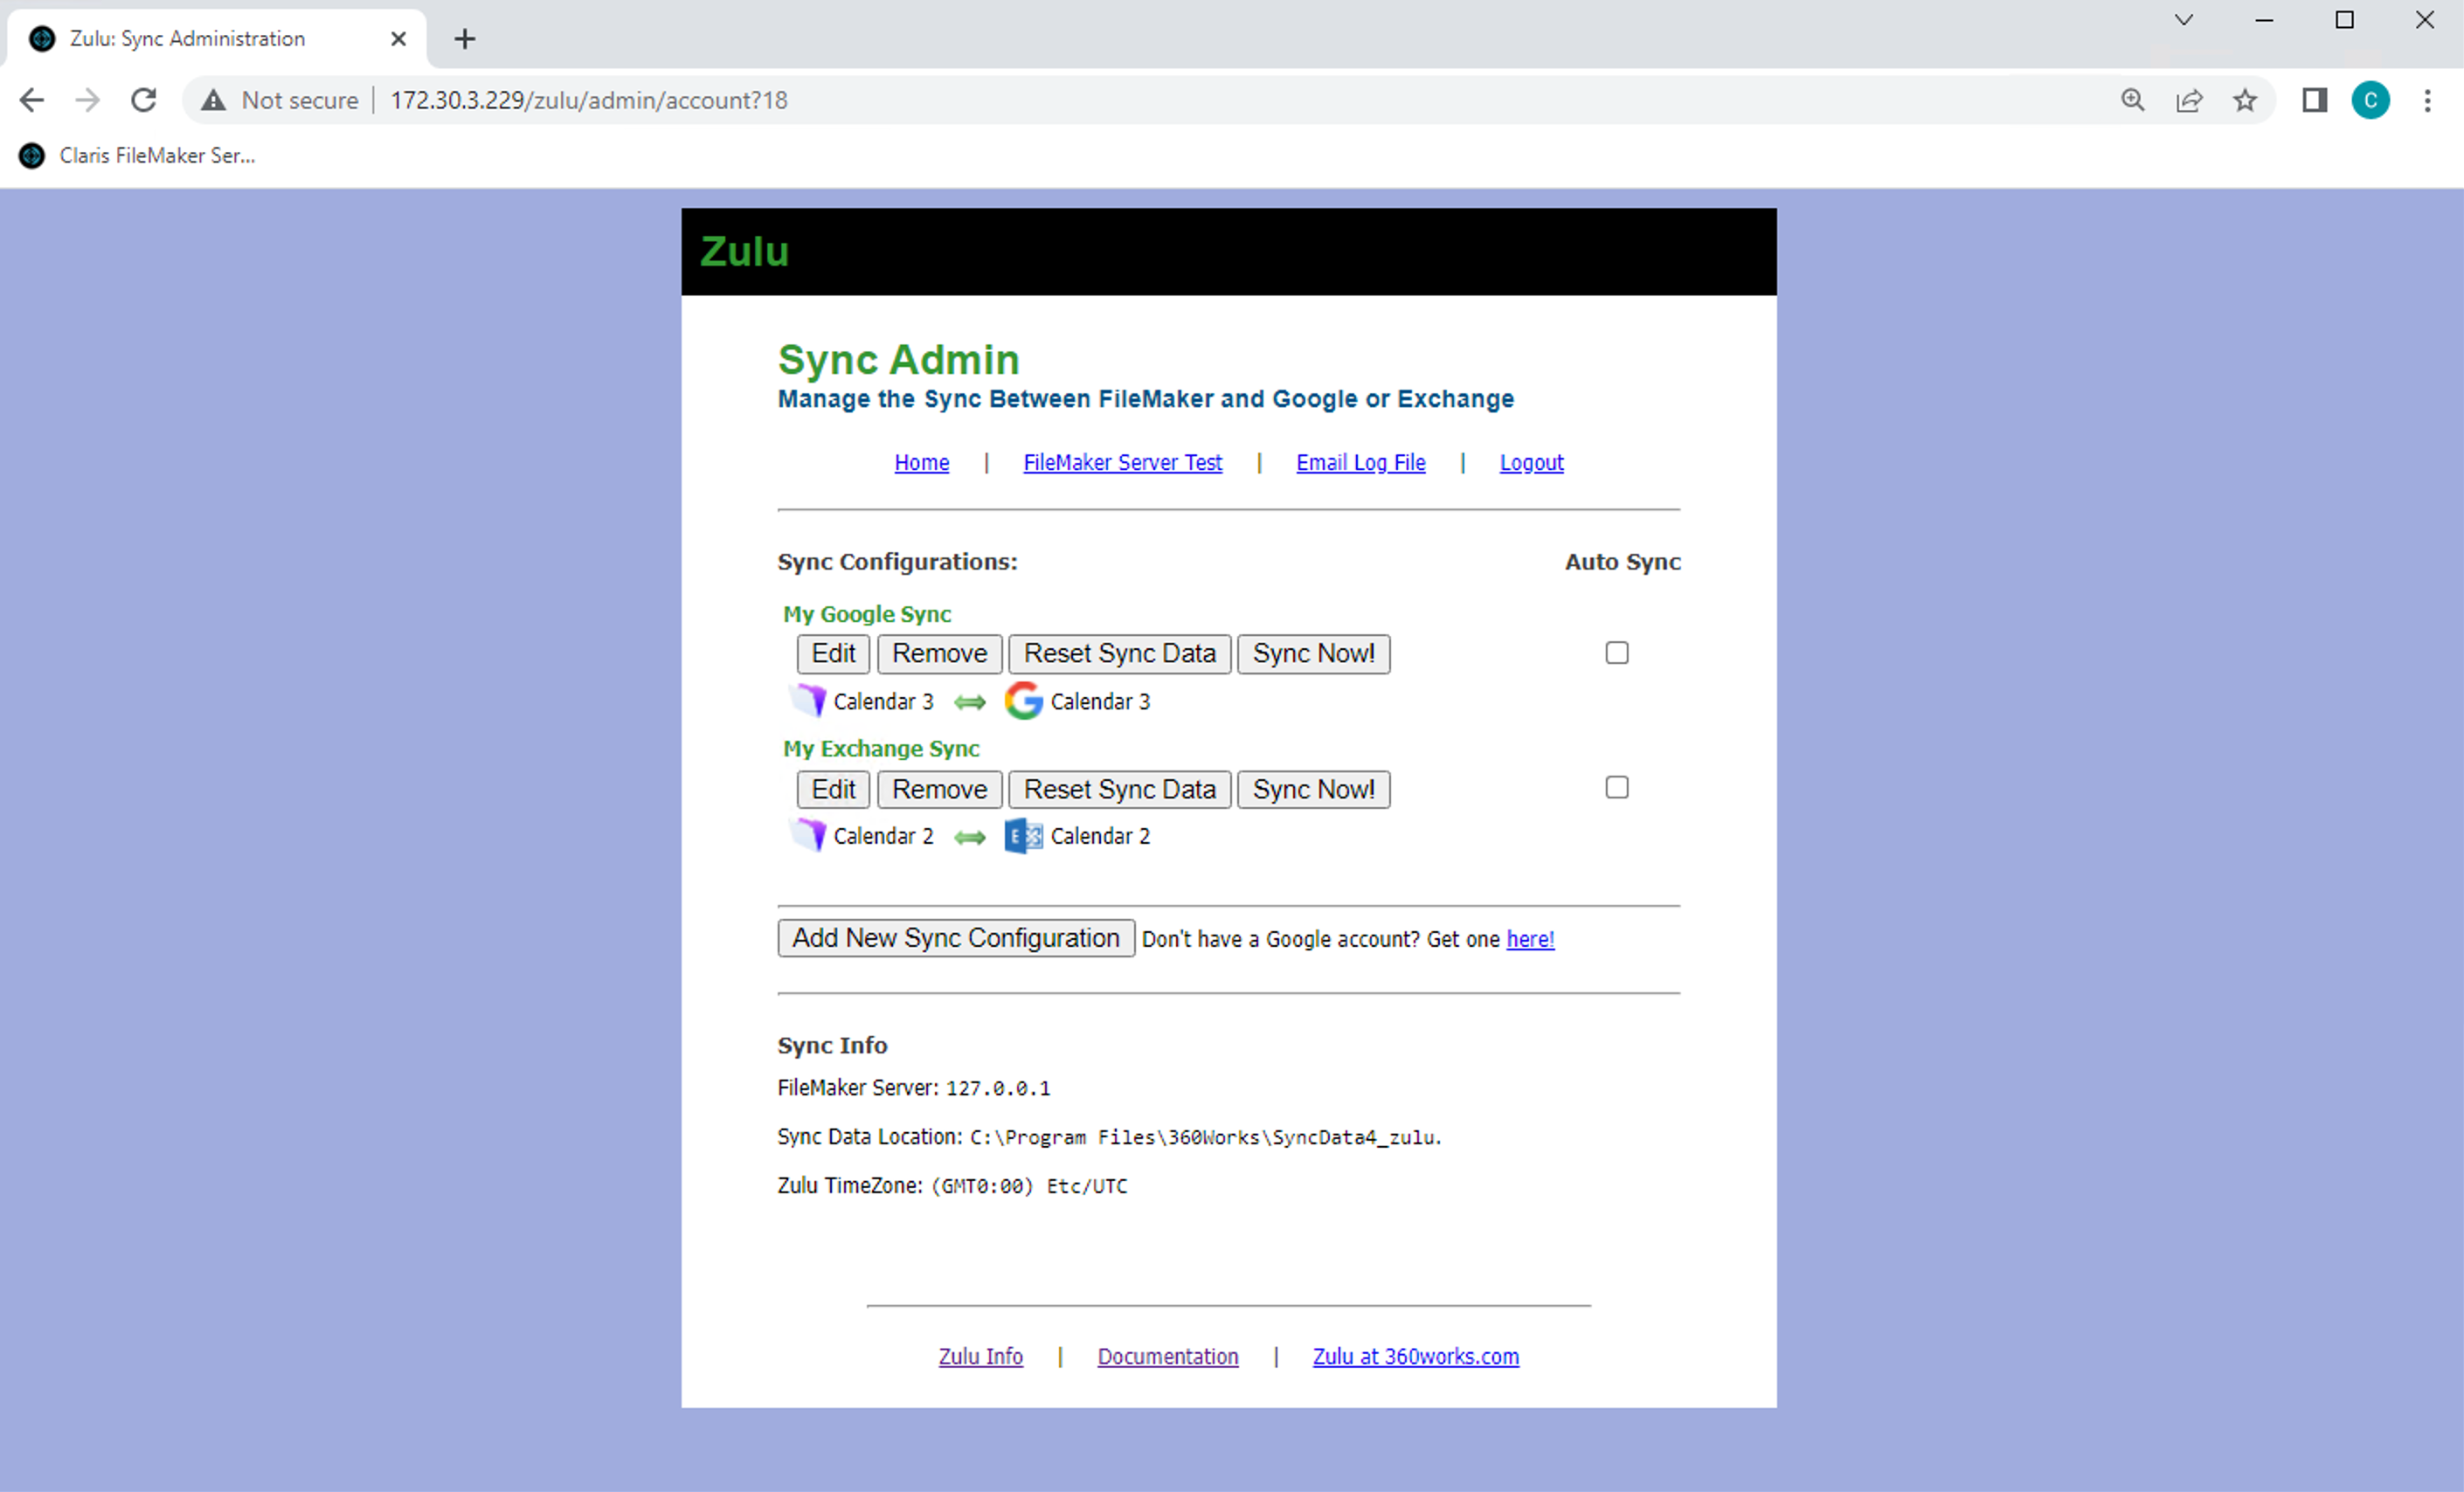Click the Sync Admin page title
This screenshot has height=1492, width=2464.
tap(898, 359)
